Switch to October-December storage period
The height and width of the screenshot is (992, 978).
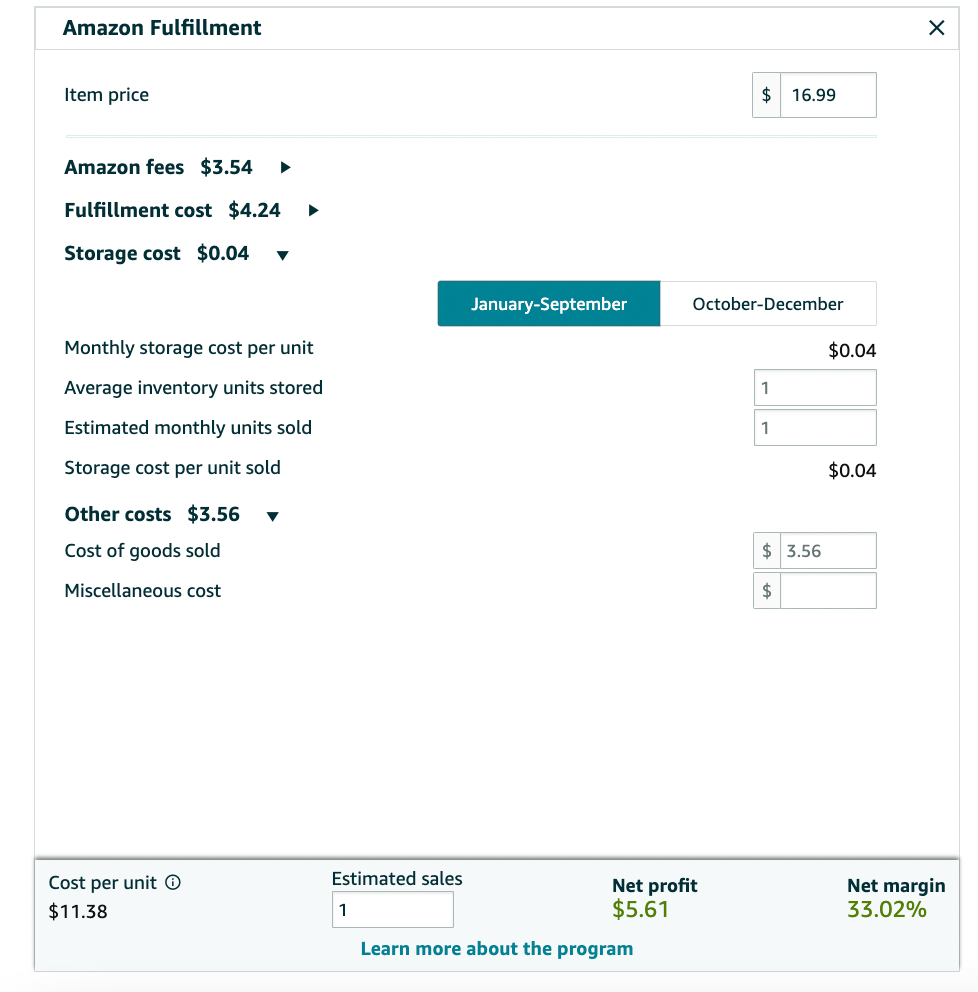768,304
